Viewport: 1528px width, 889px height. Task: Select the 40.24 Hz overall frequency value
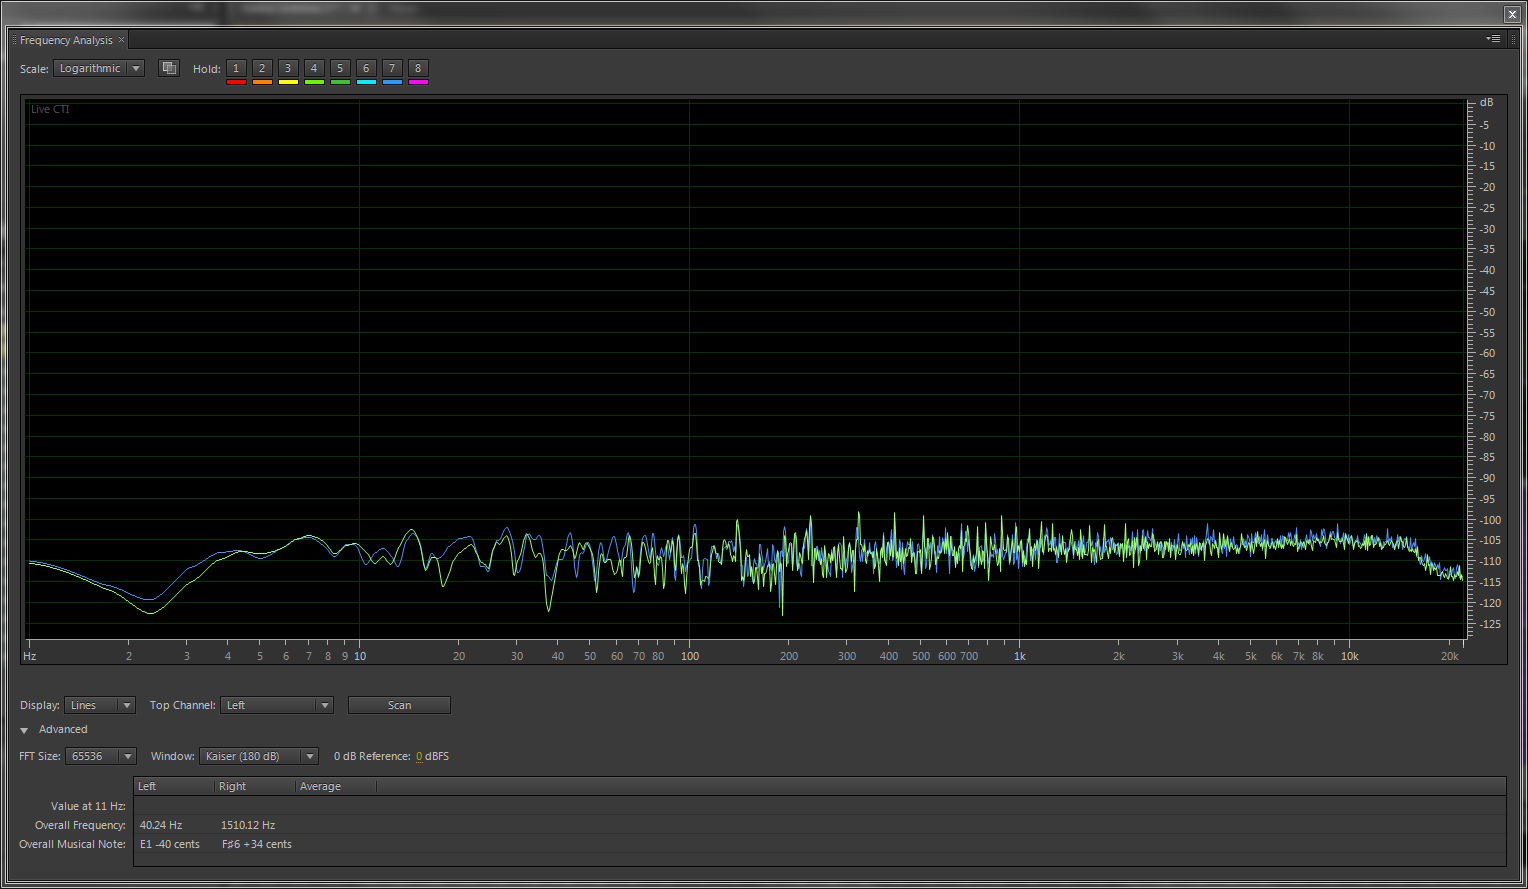tap(161, 825)
